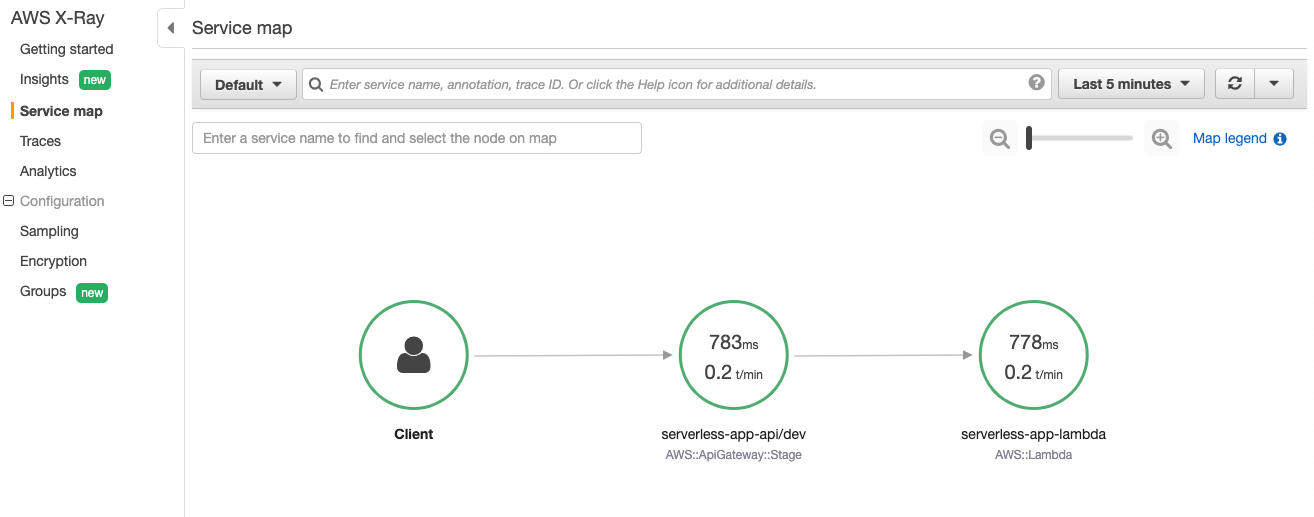Open Analytics in the sidebar
The image size is (1314, 517).
[48, 171]
